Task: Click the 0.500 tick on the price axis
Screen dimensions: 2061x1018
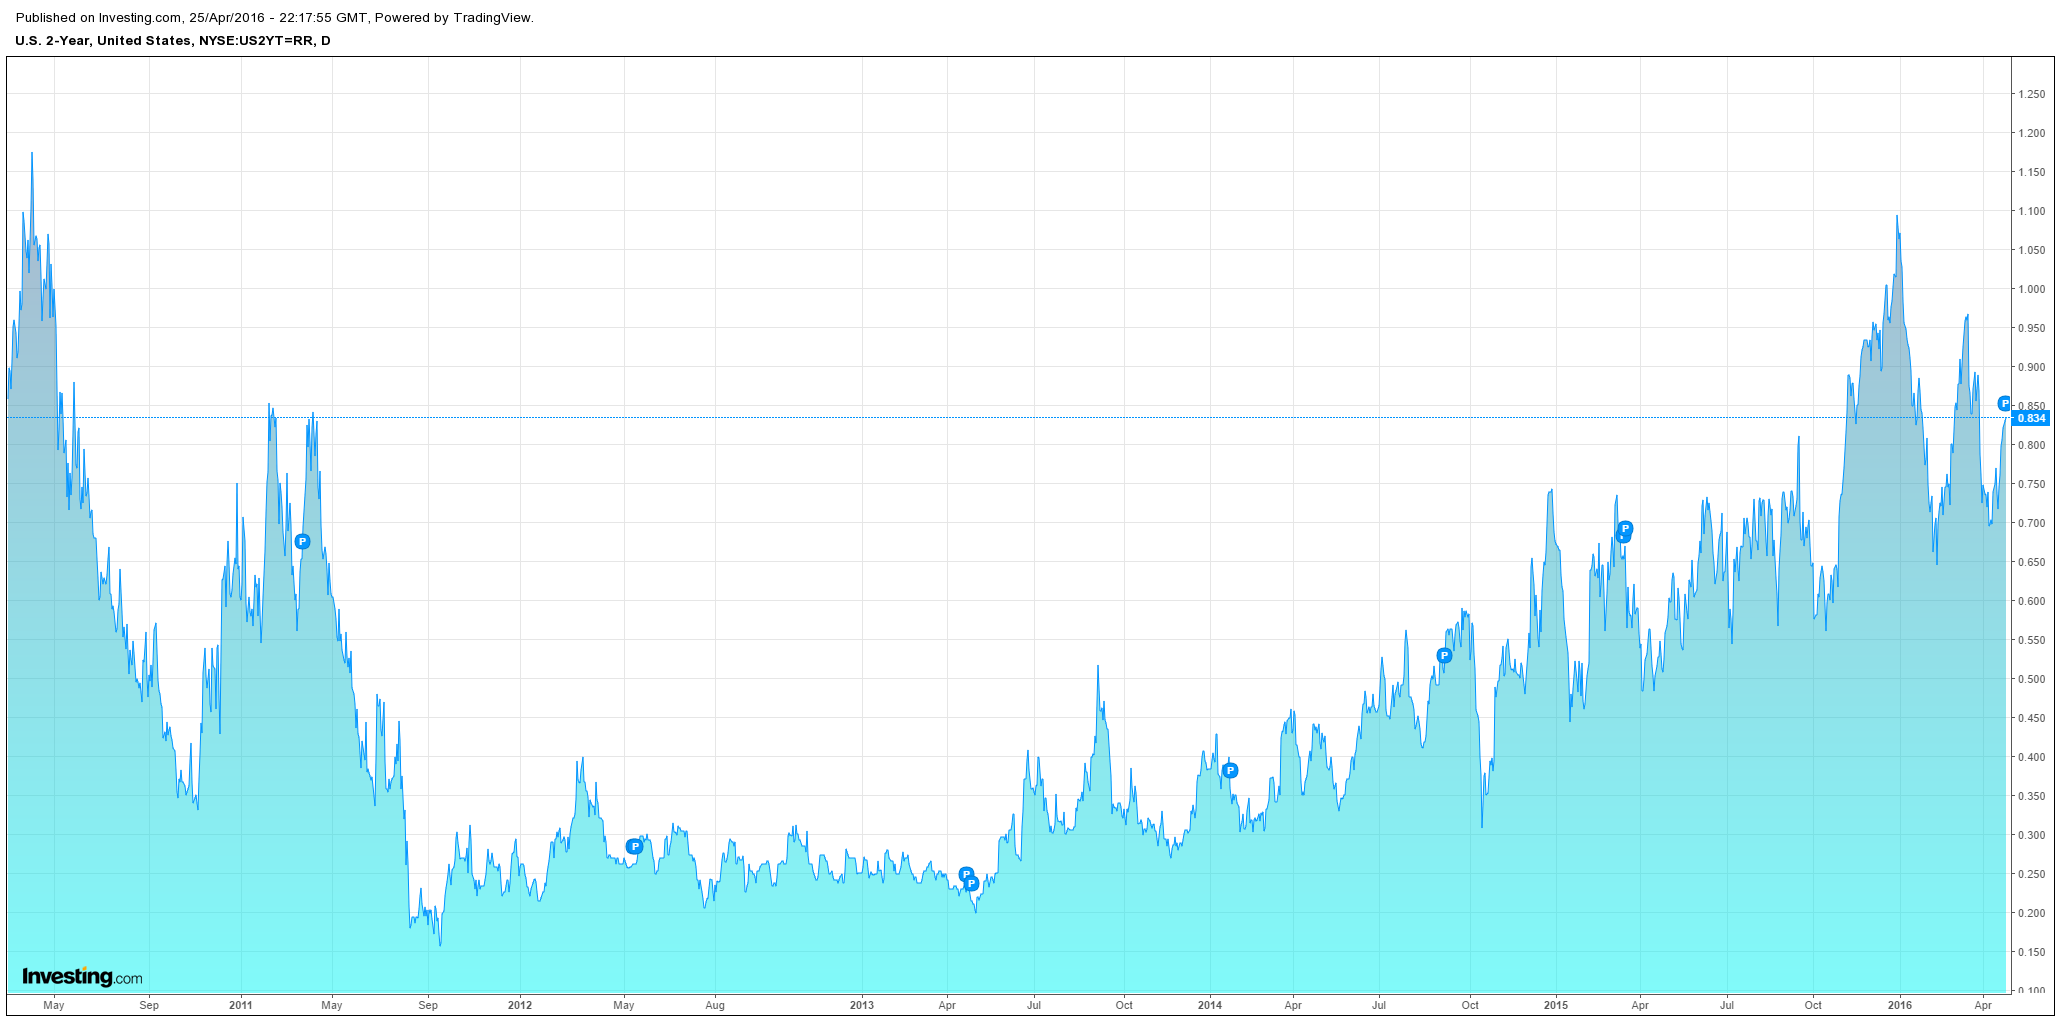Action: (2031, 679)
